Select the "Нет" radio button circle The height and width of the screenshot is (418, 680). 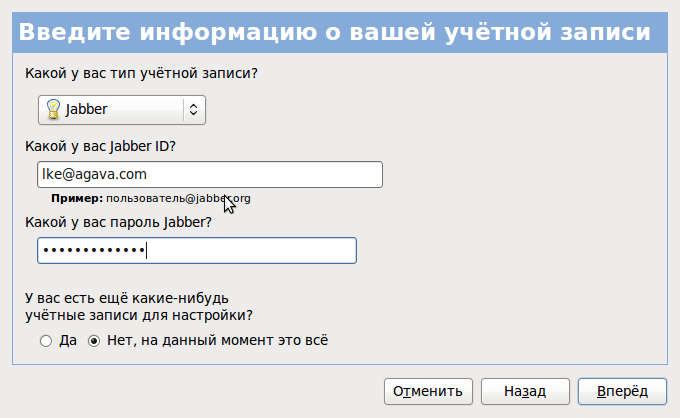pos(95,341)
